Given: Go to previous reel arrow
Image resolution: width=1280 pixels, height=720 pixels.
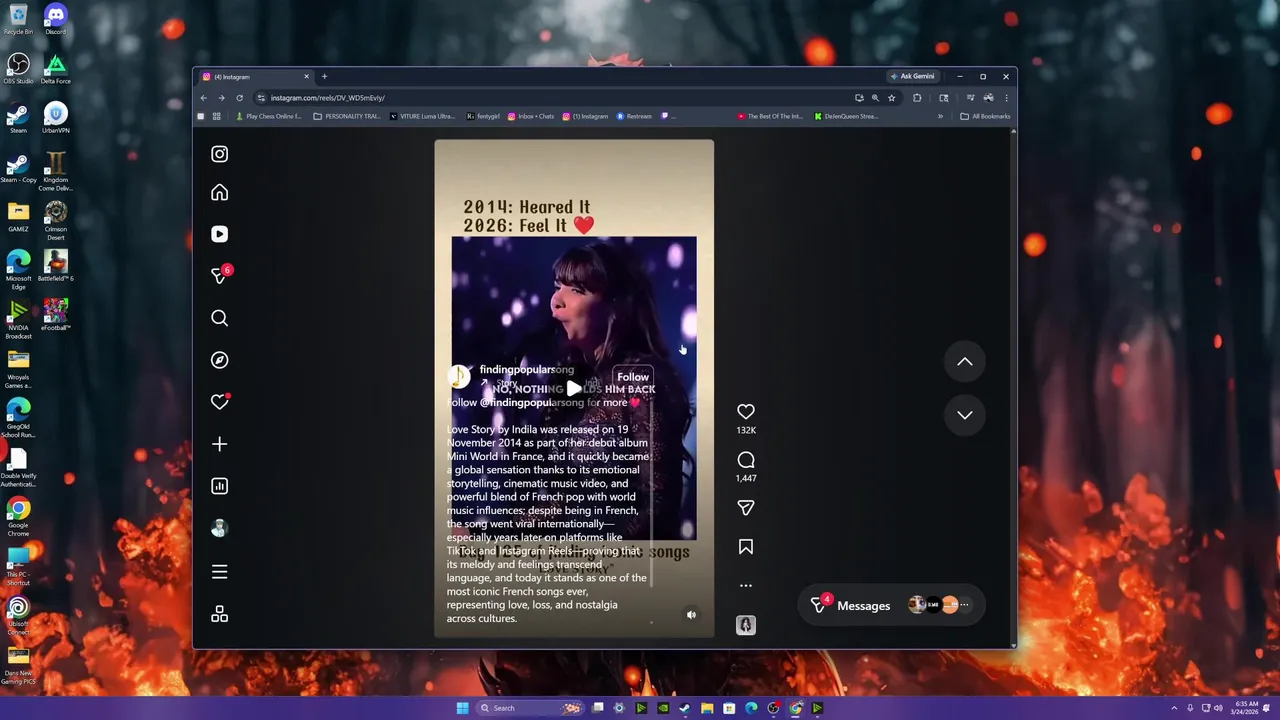Looking at the screenshot, I should pyautogui.click(x=965, y=362).
